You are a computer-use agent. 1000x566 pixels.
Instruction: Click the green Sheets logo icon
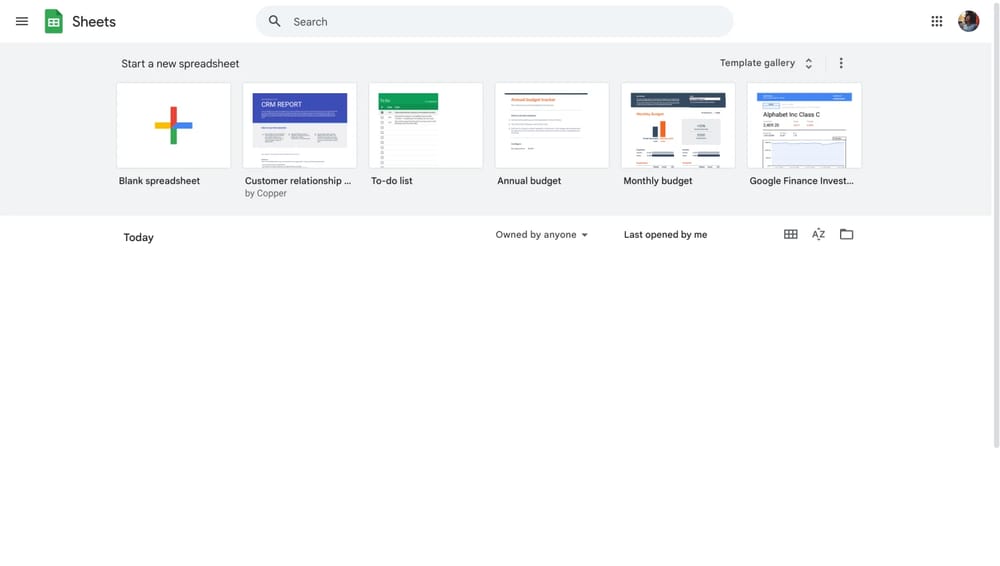coord(54,21)
